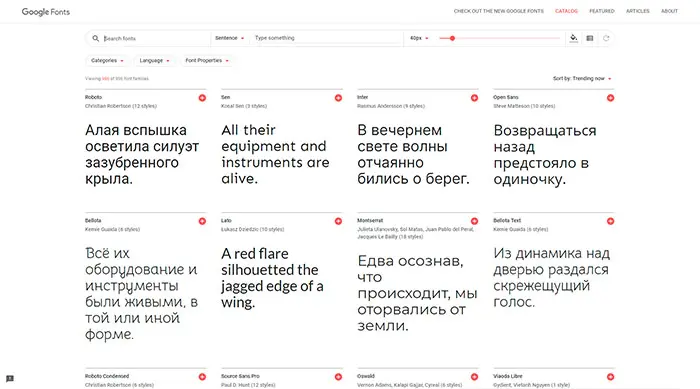Add Roboto Condensed with plus icon
700x389 pixels.
(202, 377)
